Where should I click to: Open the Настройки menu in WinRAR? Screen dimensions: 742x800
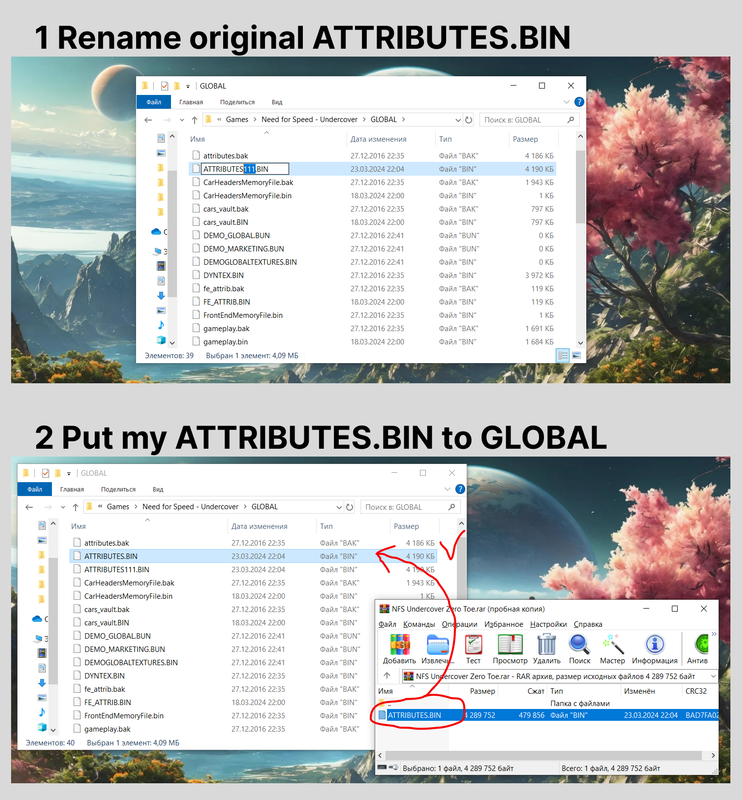[548, 624]
